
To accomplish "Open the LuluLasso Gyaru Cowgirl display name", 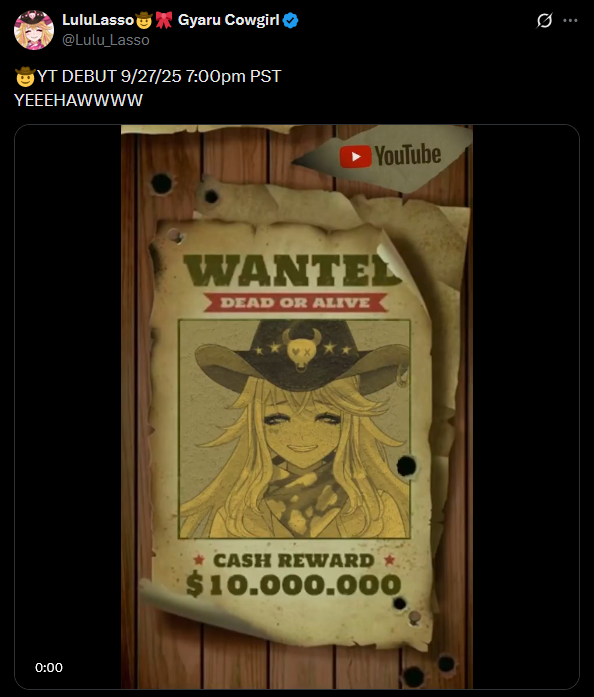I will point(171,20).
